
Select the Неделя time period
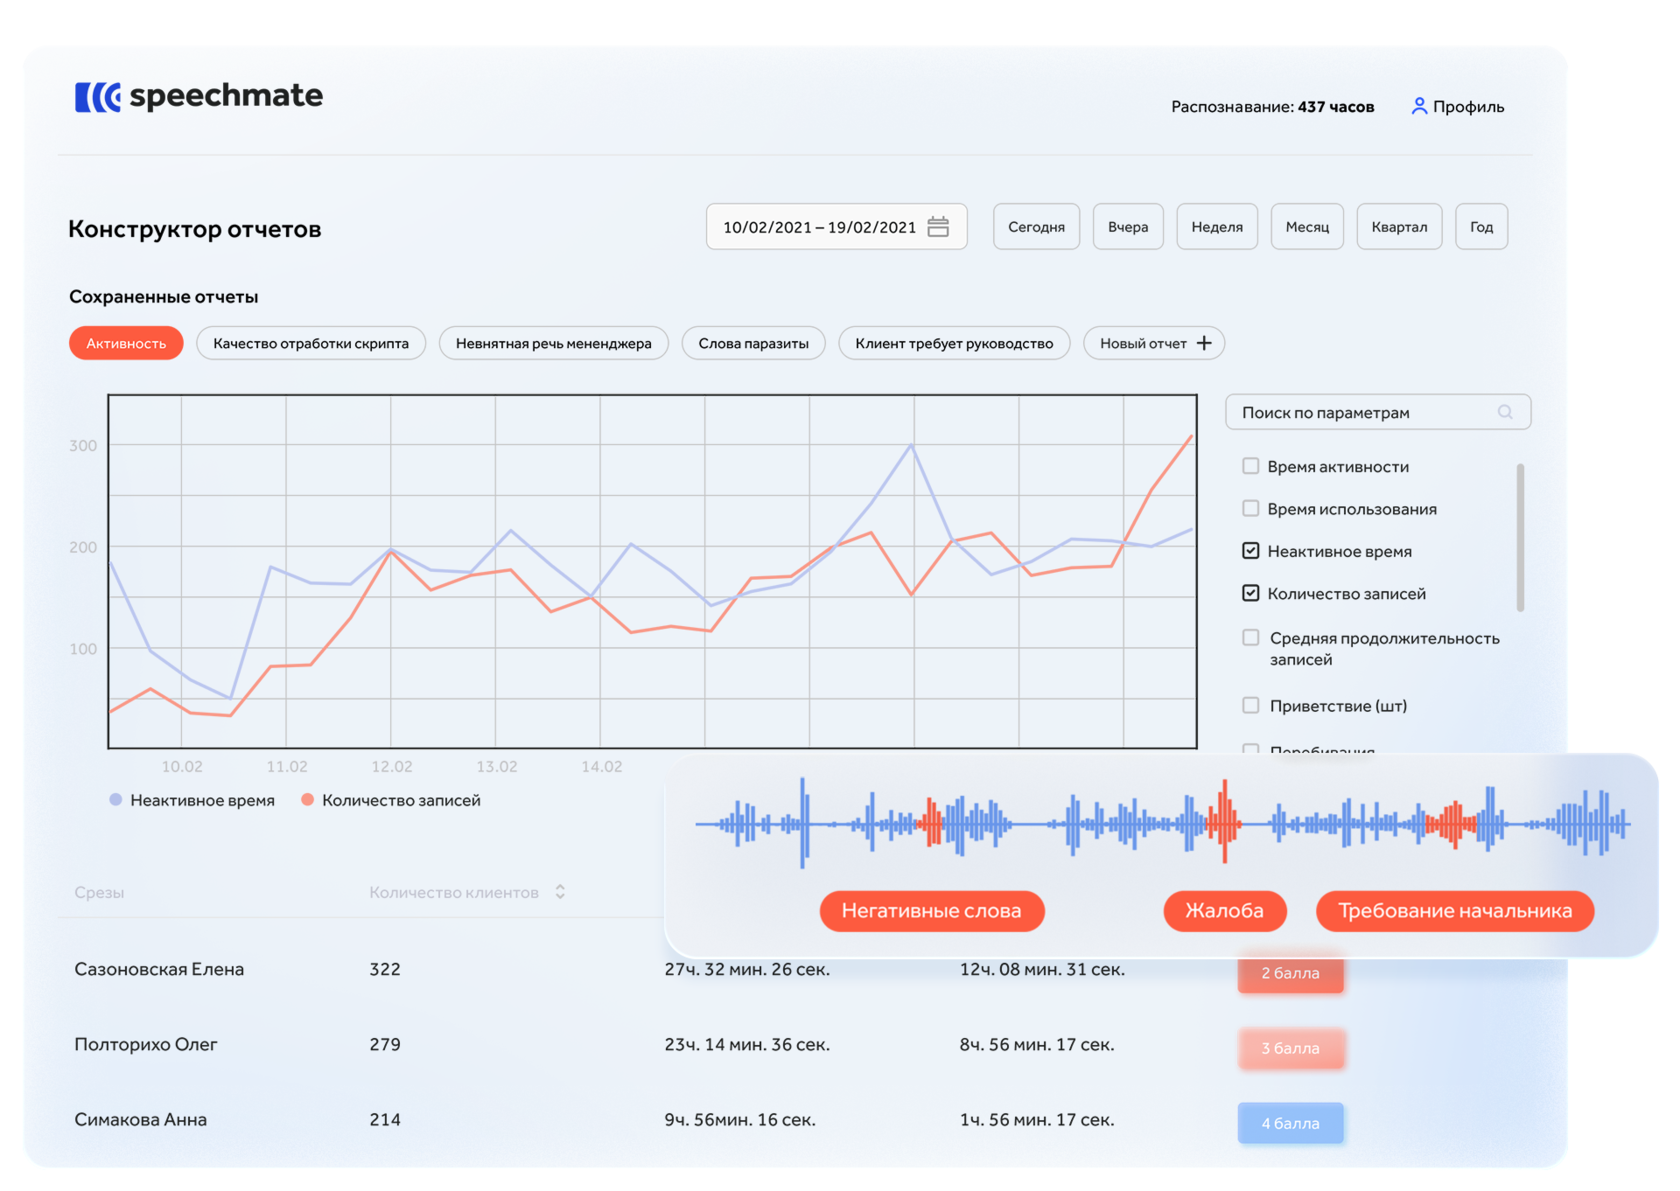pyautogui.click(x=1216, y=226)
